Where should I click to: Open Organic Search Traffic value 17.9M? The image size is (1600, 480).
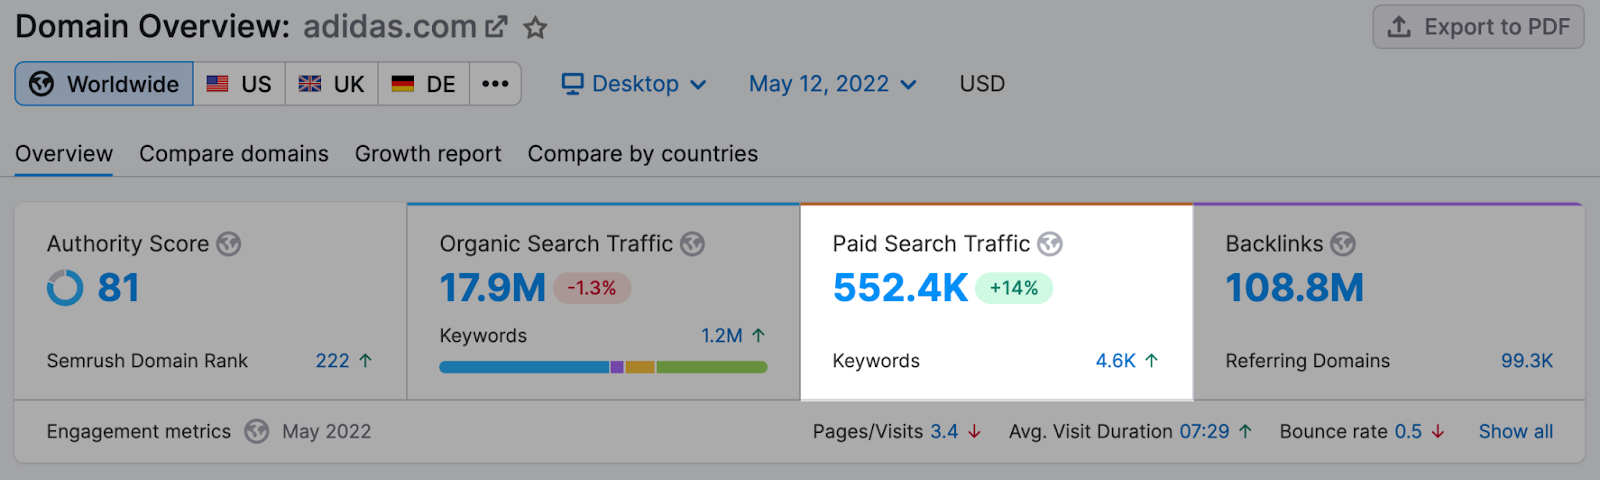493,288
